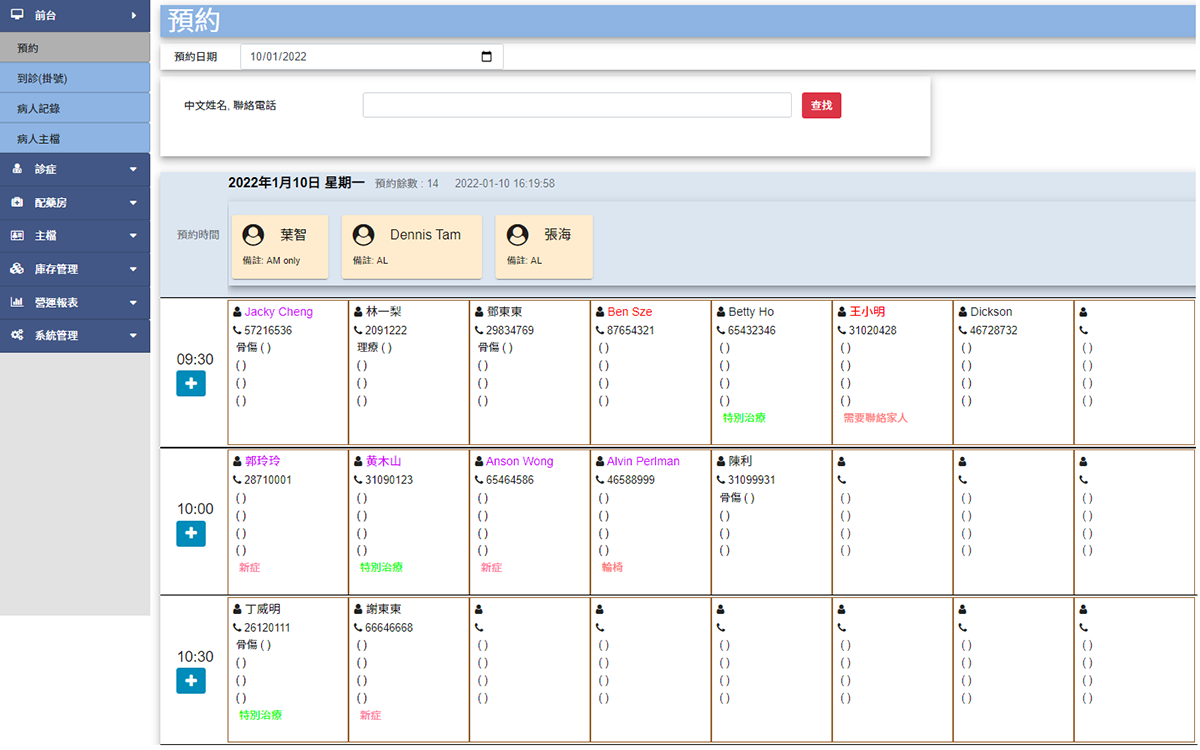
Task: Expand the 診症 sidebar dropdown arrow
Action: point(133,169)
